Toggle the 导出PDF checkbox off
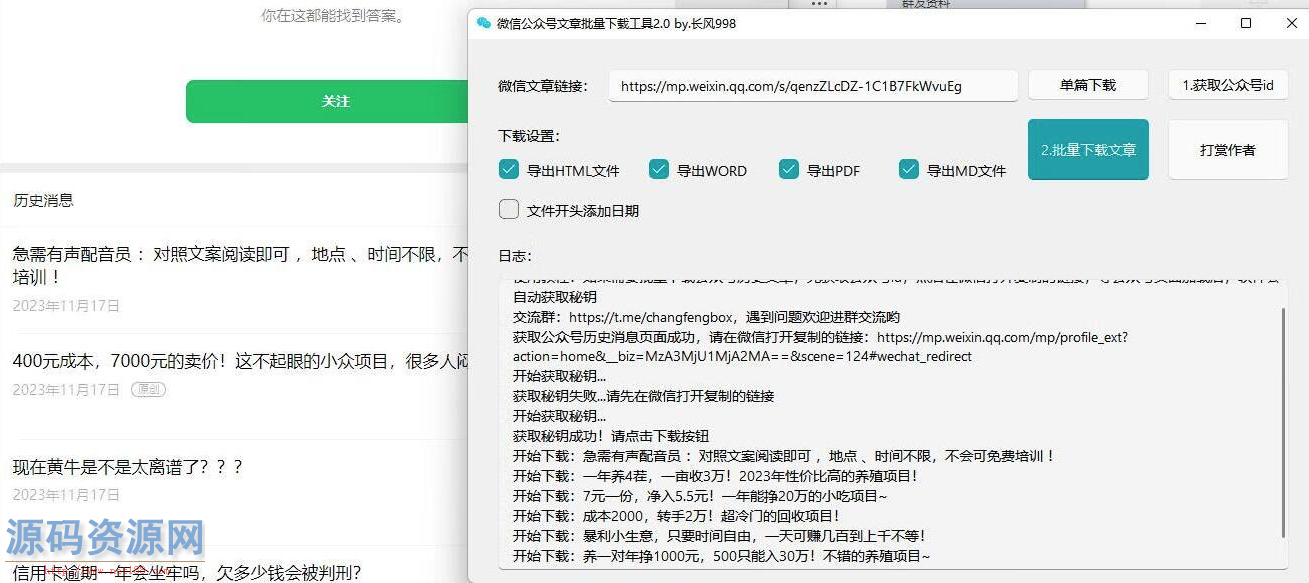Image resolution: width=1309 pixels, height=583 pixels. (789, 170)
